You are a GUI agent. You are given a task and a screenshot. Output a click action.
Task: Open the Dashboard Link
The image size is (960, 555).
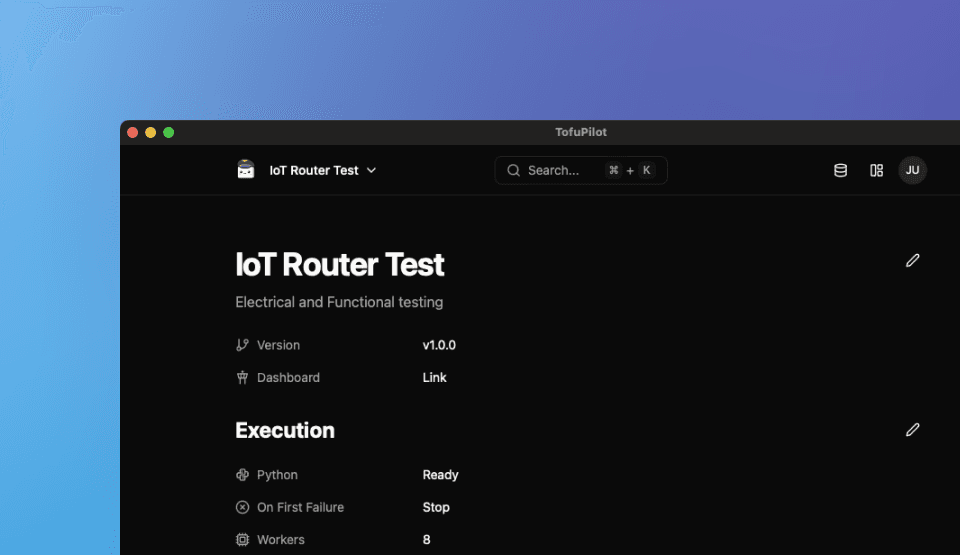[434, 378]
